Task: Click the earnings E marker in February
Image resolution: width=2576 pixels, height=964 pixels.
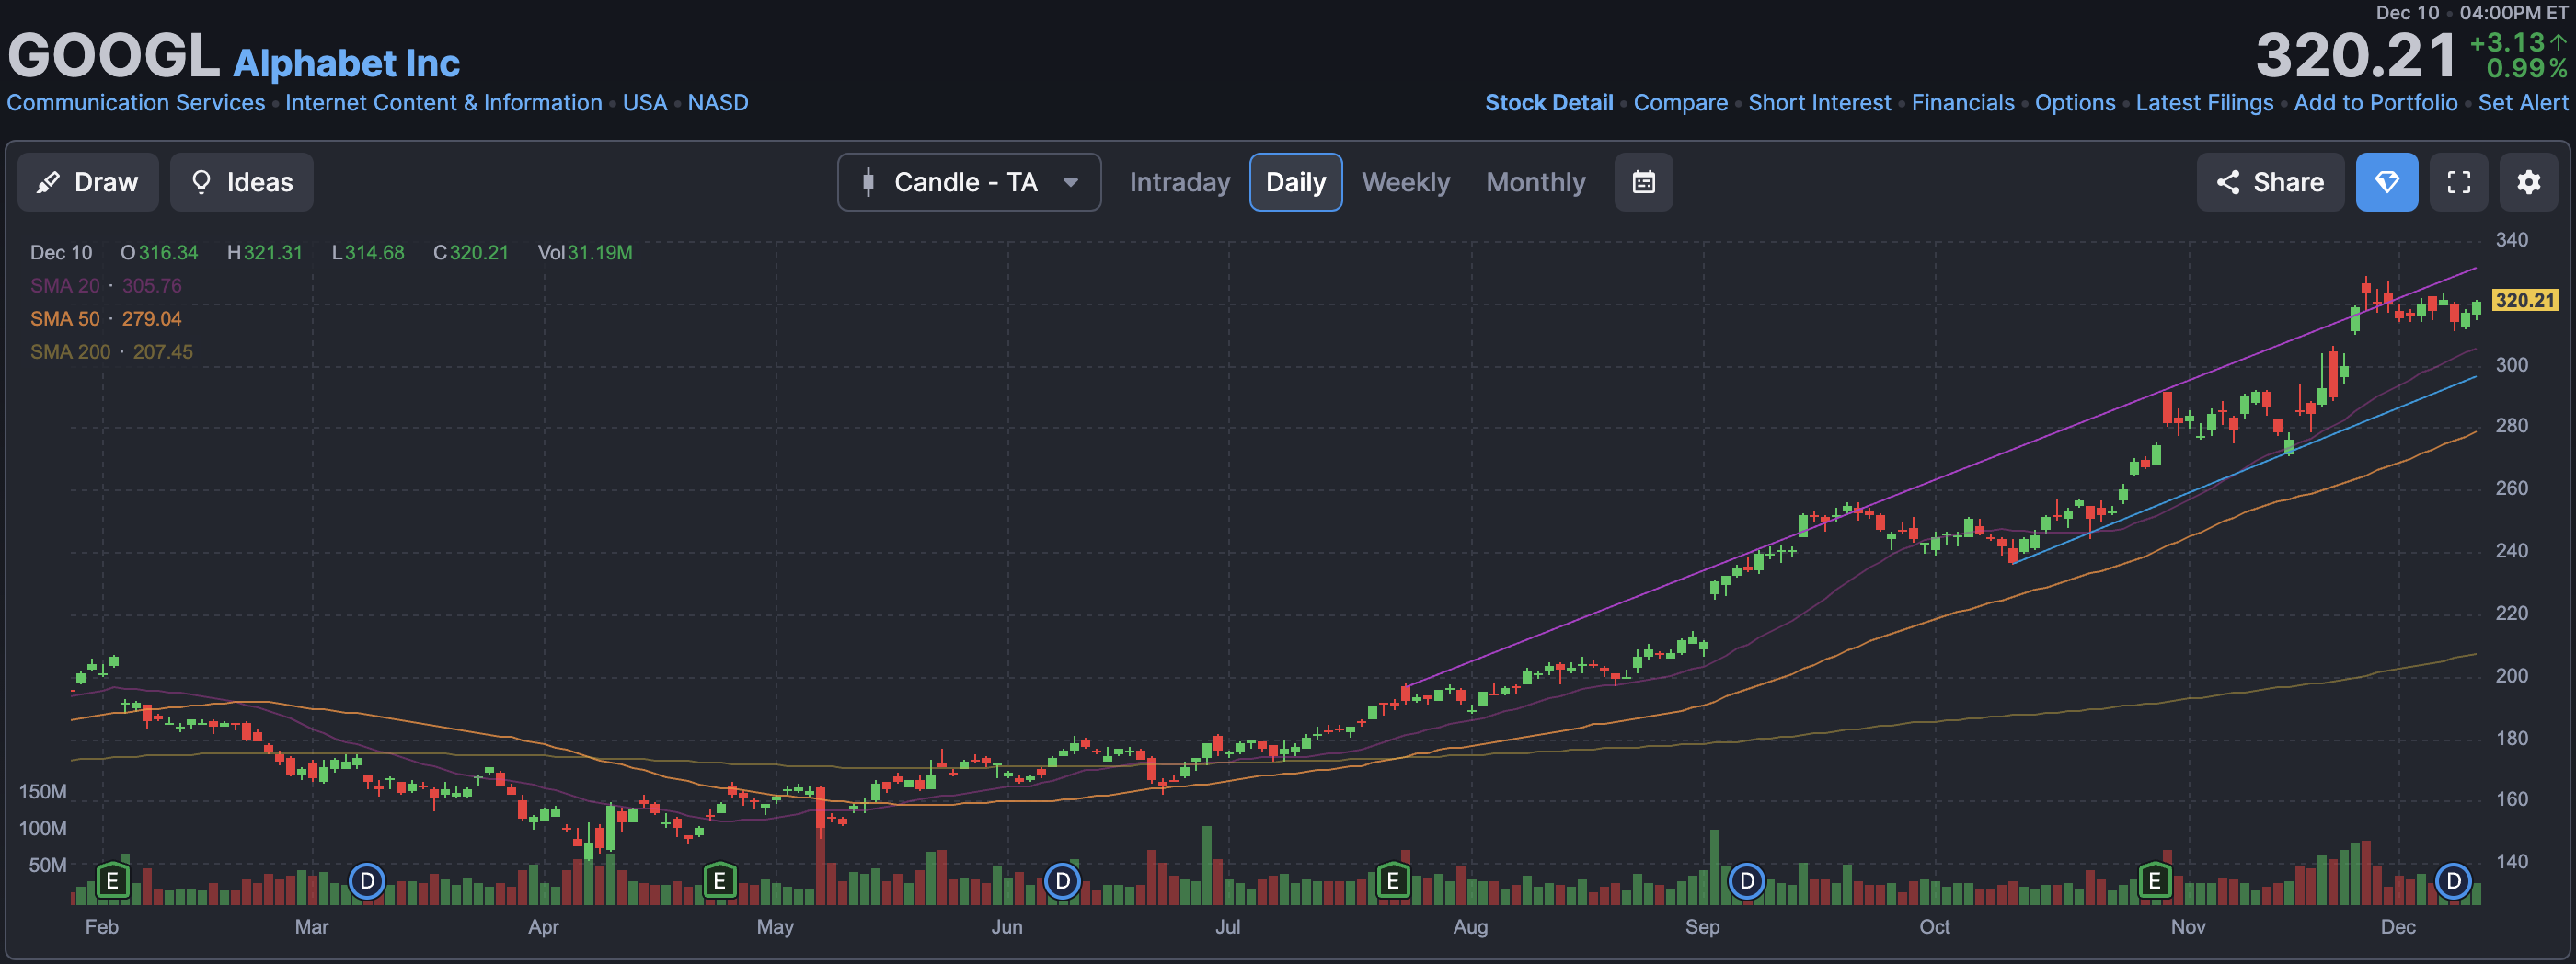Action: click(112, 881)
